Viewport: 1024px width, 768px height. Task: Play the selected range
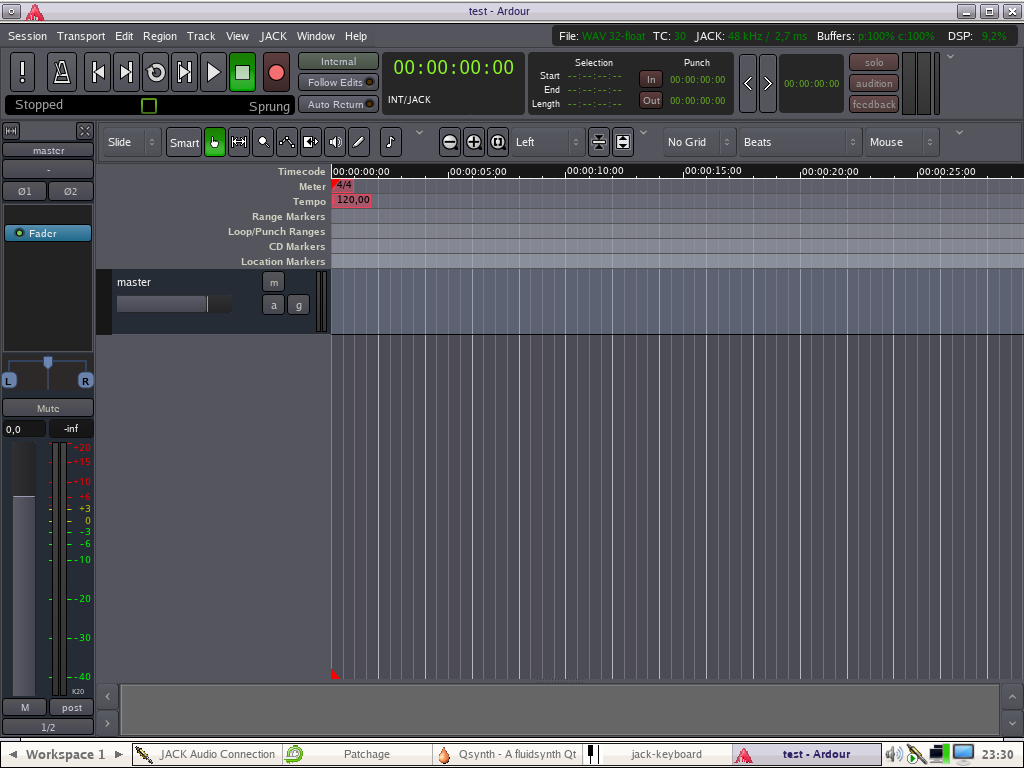coord(184,72)
